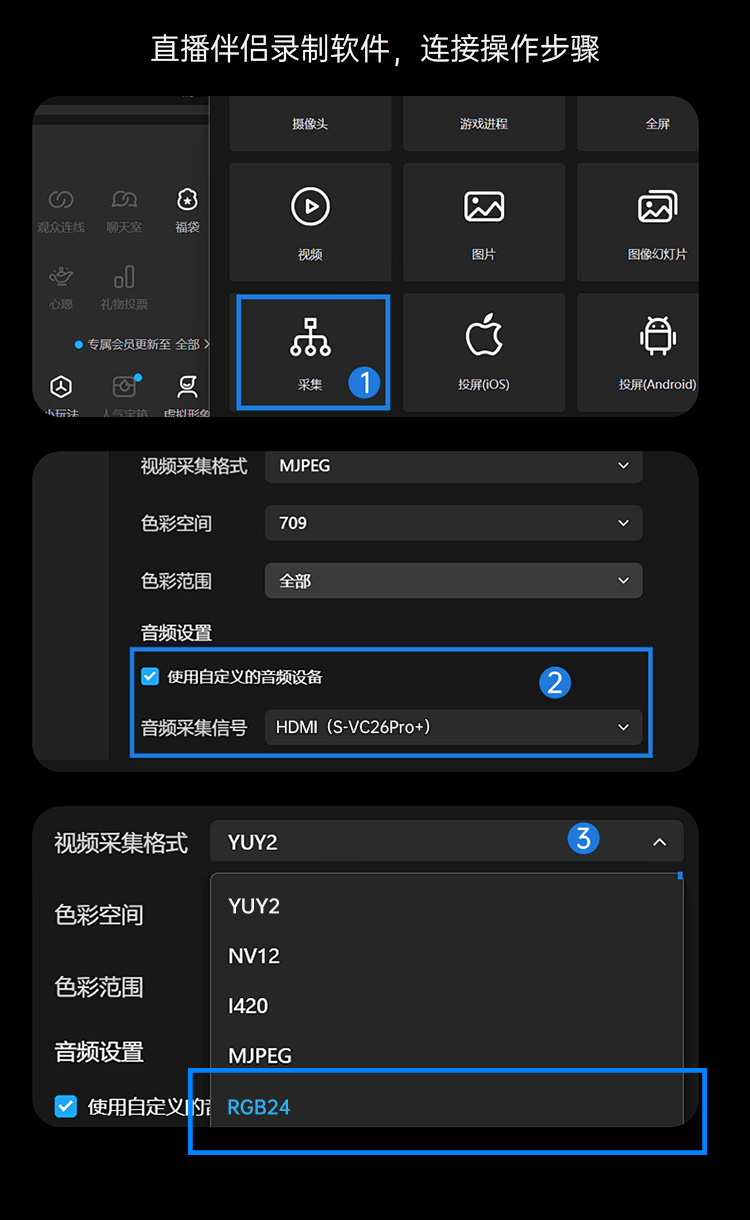Select the 采集 capture source tile

tap(310, 351)
